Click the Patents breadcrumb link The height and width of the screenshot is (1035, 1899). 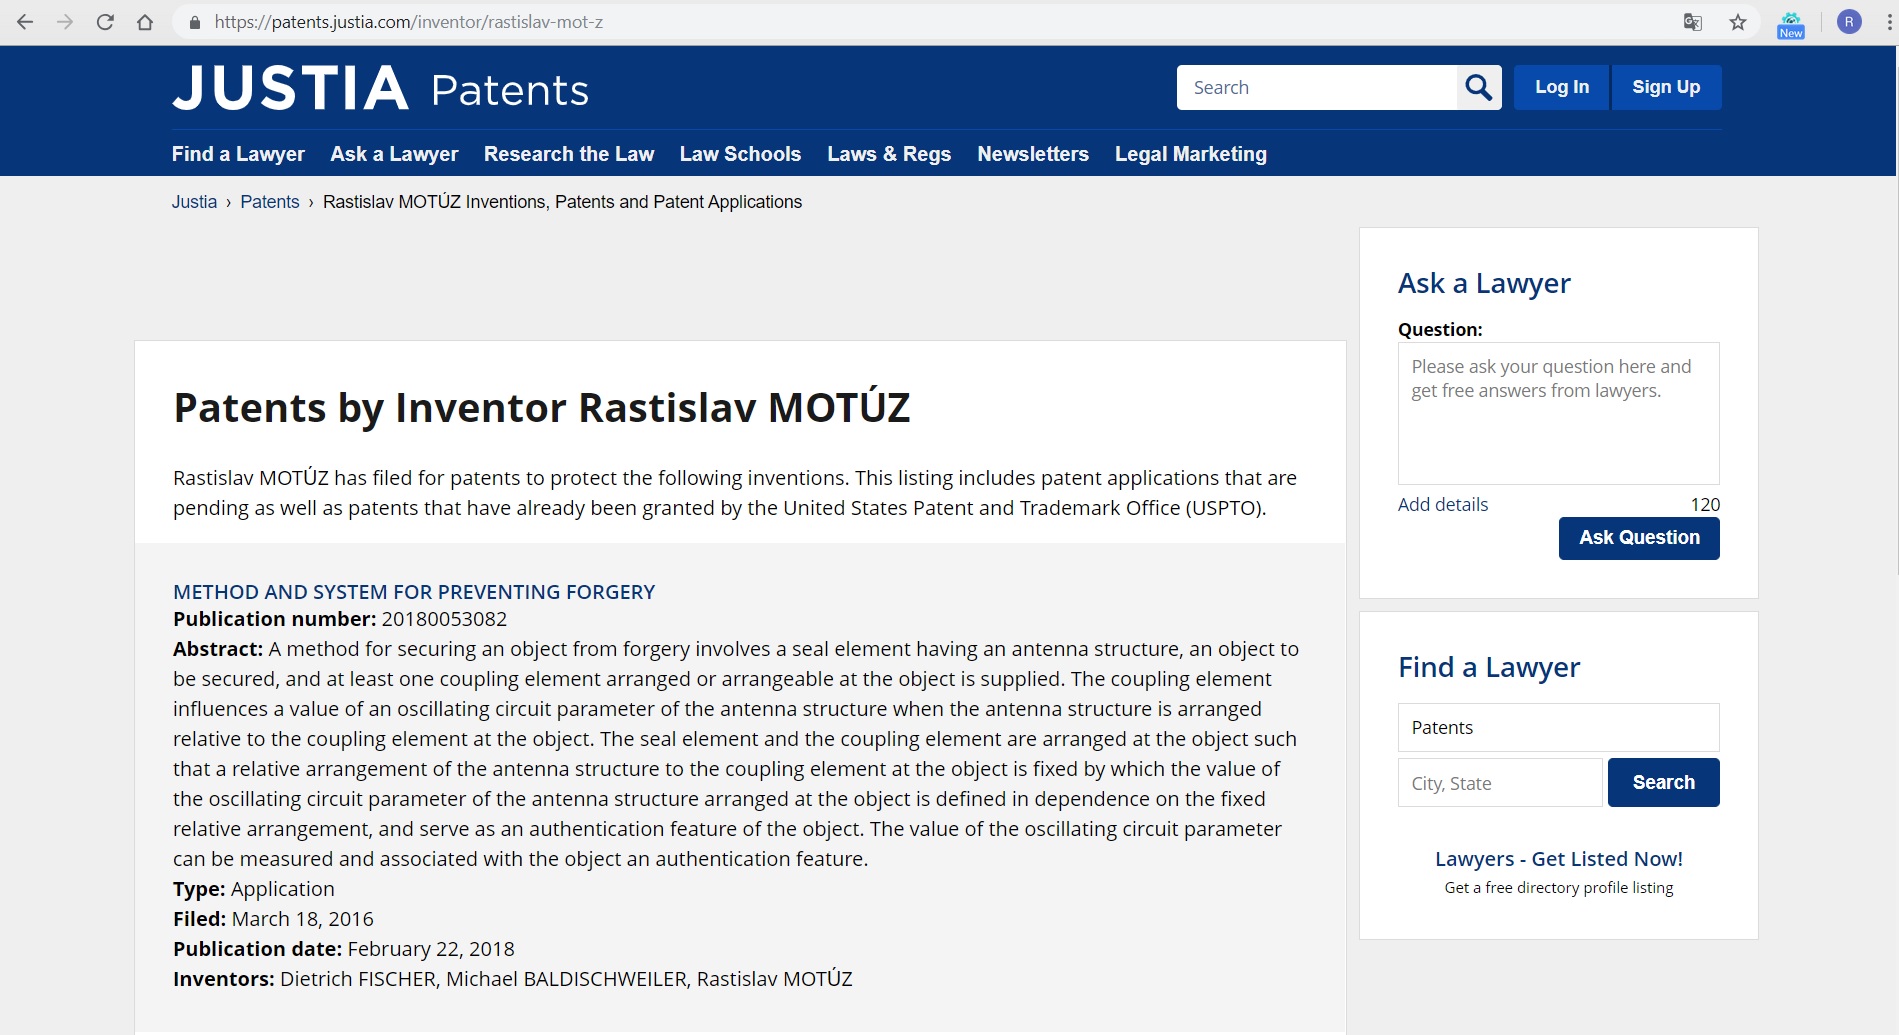point(270,202)
